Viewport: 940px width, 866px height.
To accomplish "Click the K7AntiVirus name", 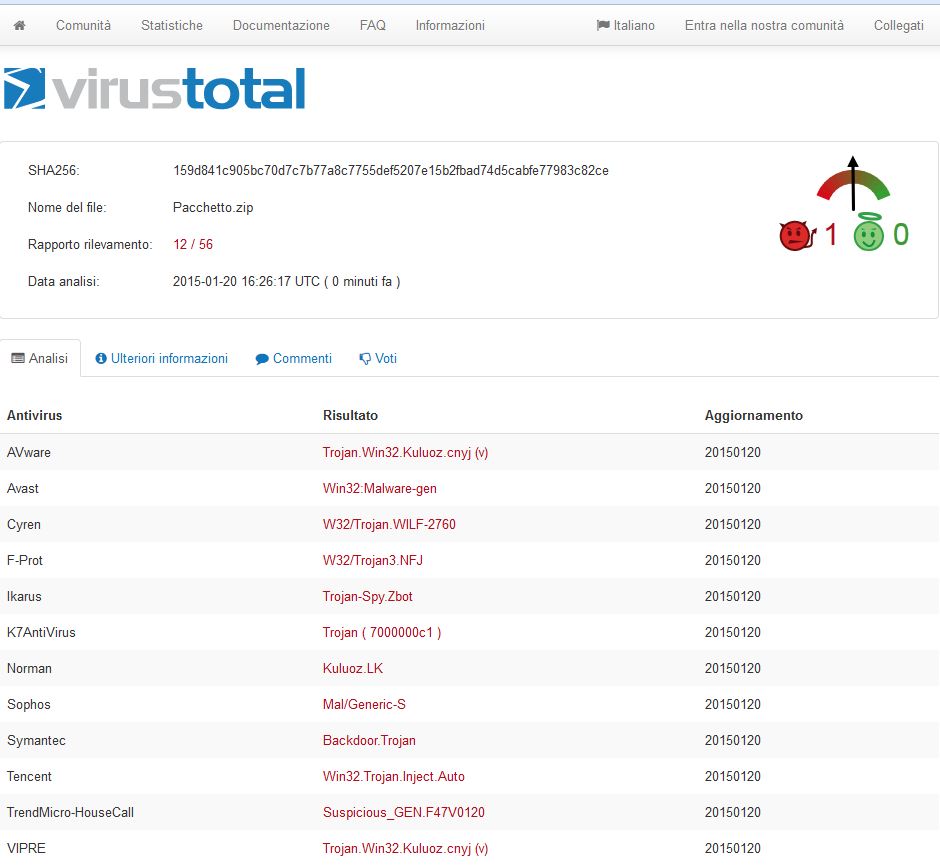I will coord(41,632).
